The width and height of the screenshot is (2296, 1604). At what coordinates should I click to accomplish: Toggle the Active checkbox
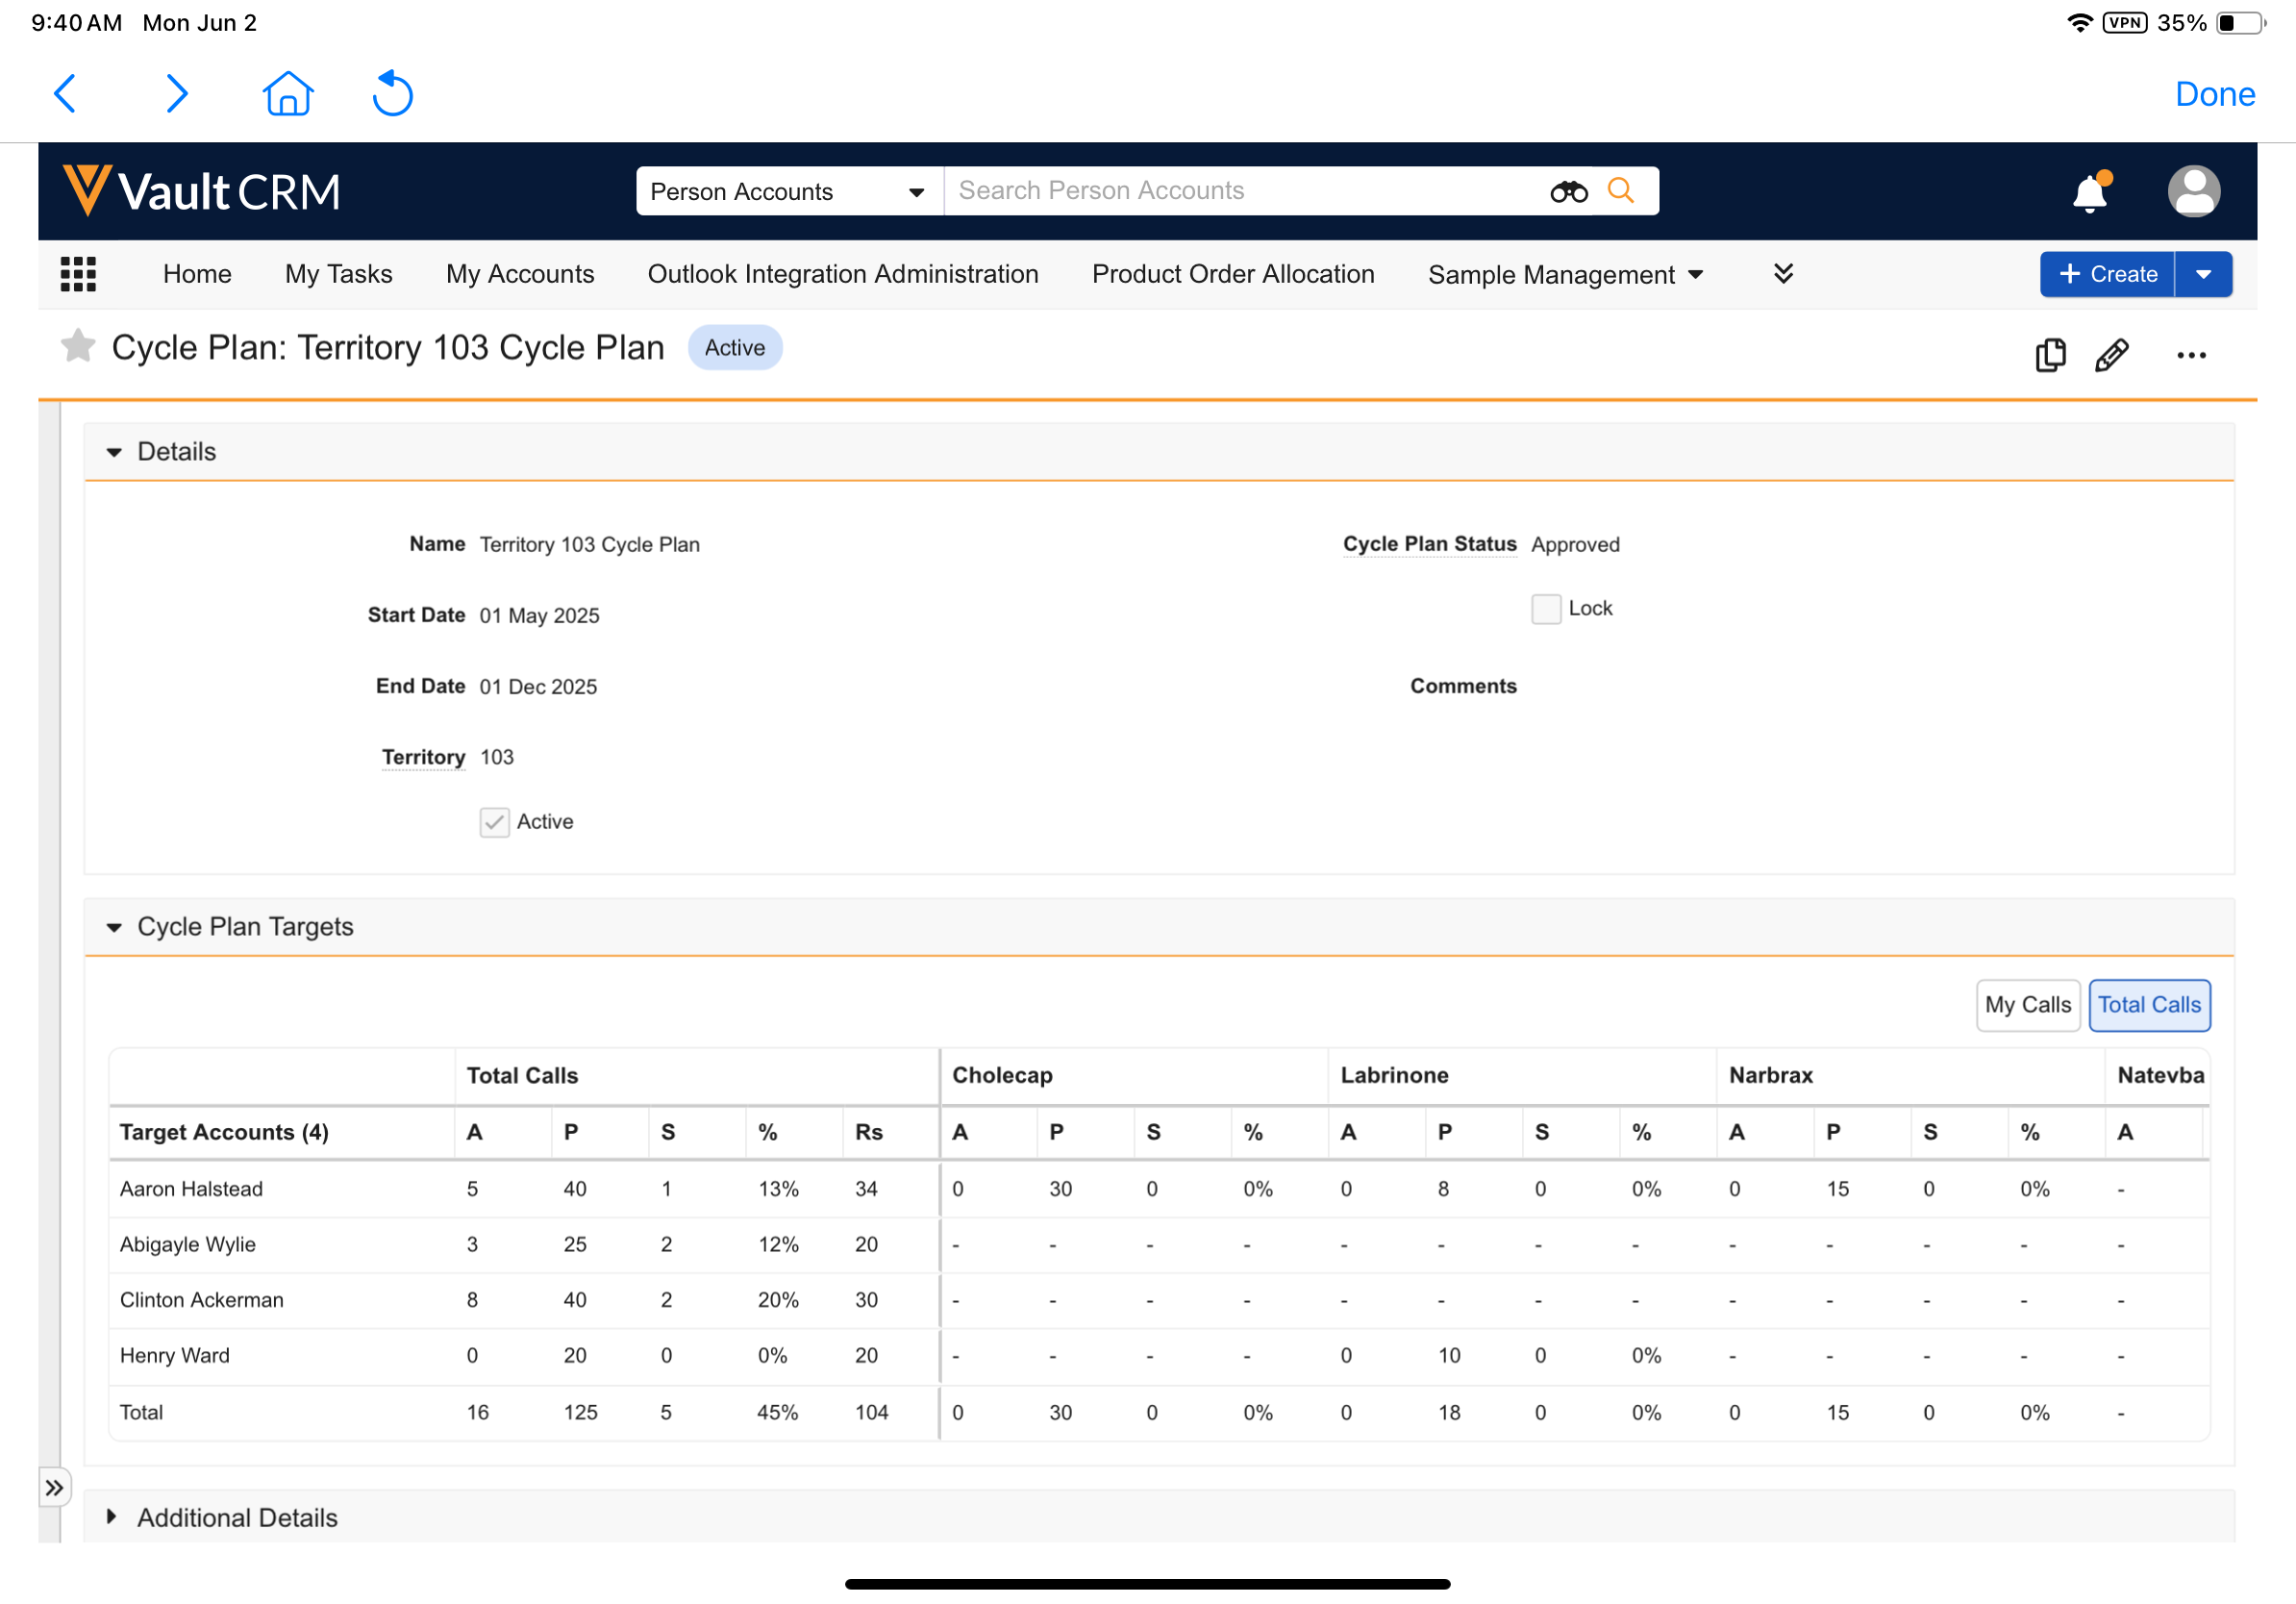tap(495, 822)
